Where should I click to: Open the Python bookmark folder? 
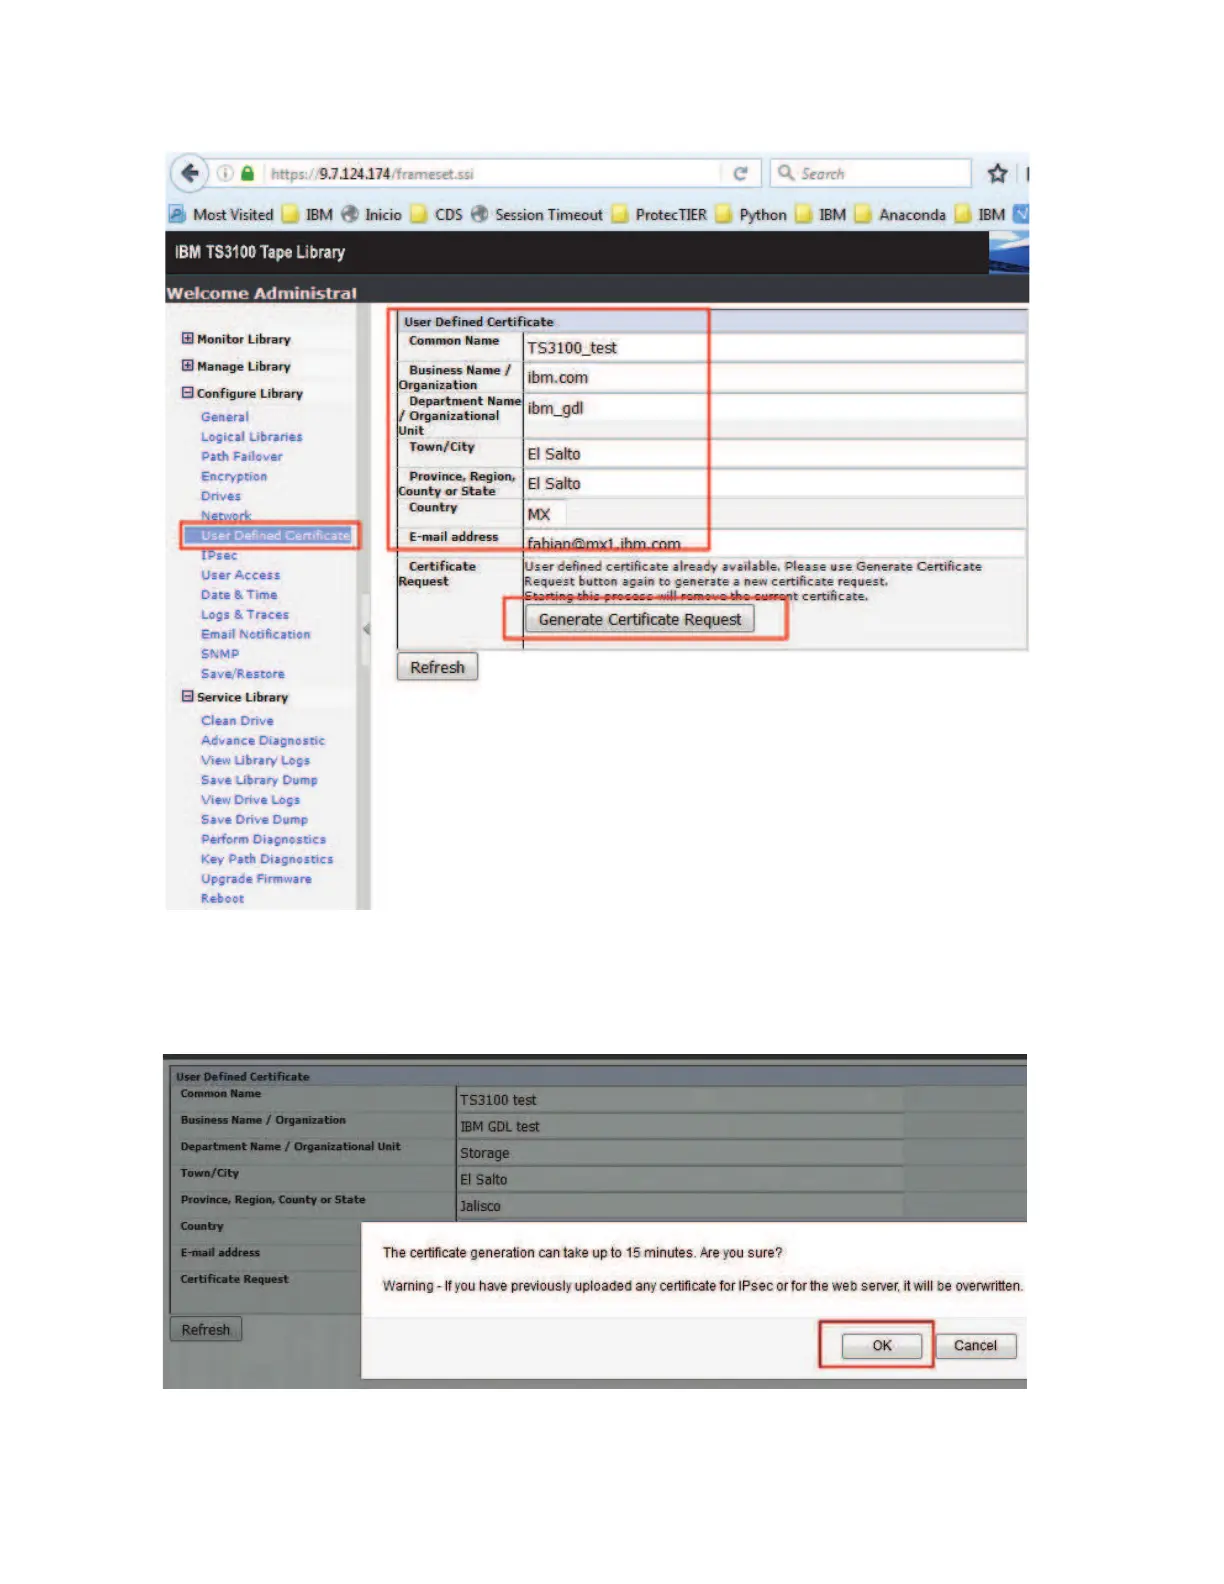[x=751, y=214]
